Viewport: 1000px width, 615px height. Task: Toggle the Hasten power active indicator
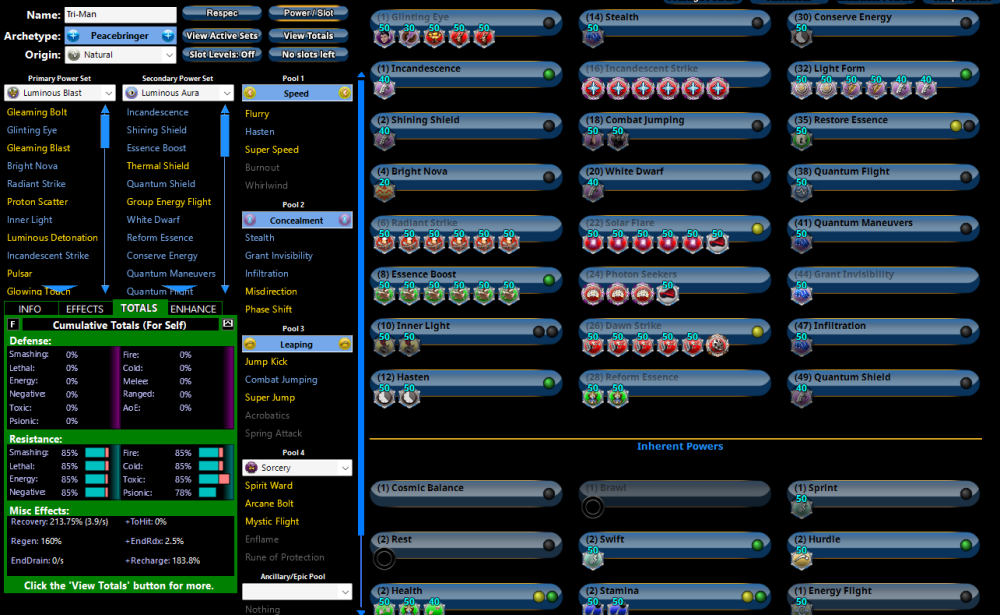[x=548, y=383]
